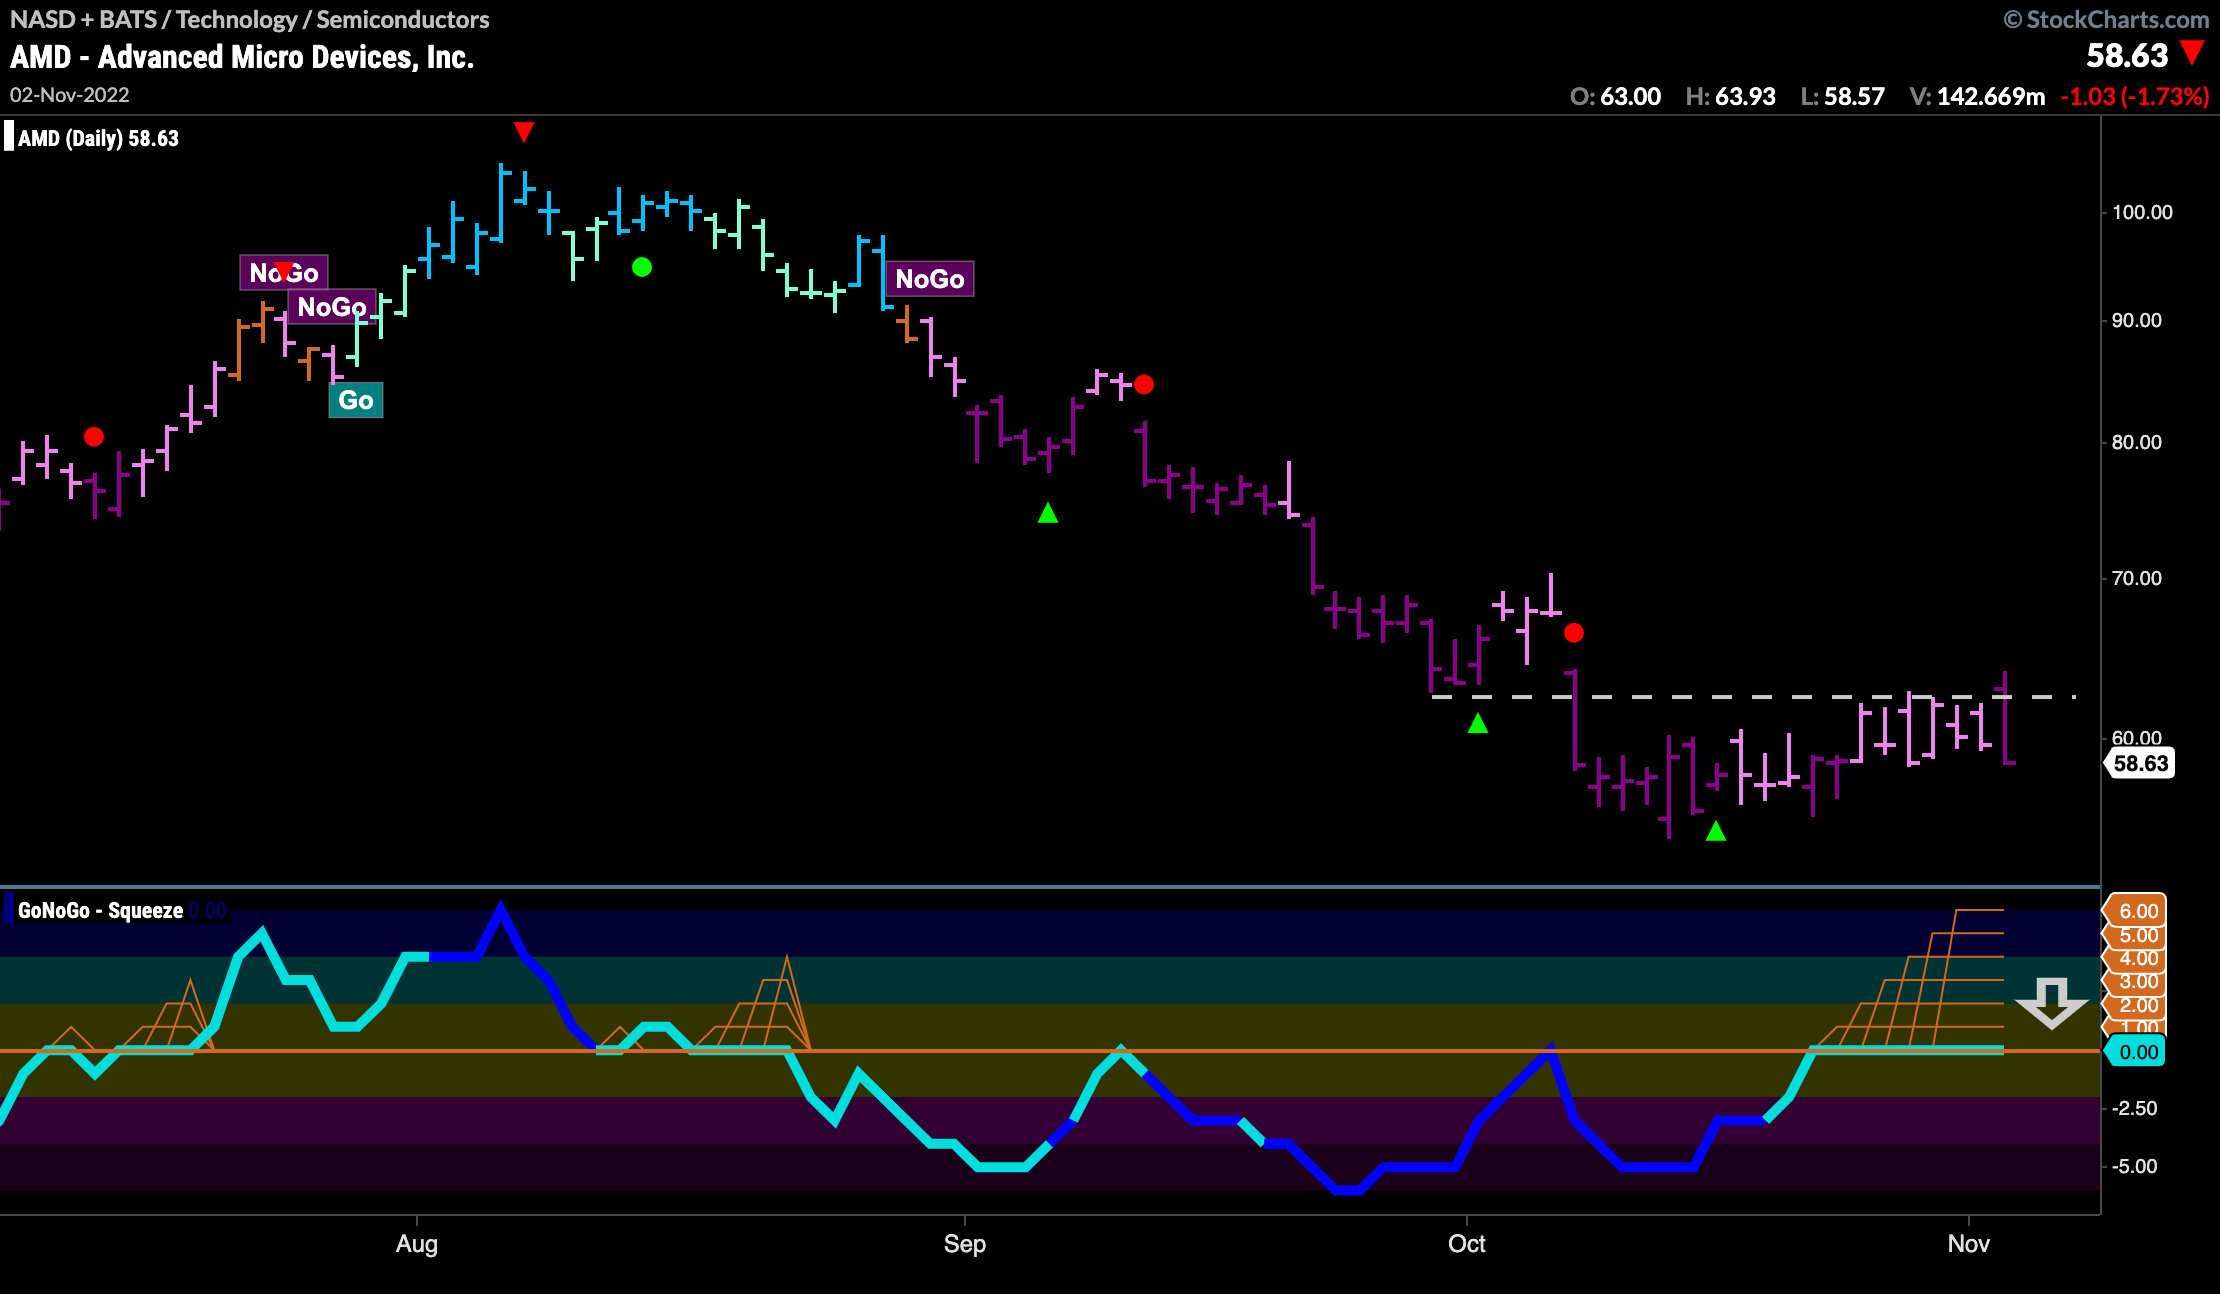The width and height of the screenshot is (2220, 1294).
Task: Click the red circle marker in mid-September
Action: (1144, 384)
